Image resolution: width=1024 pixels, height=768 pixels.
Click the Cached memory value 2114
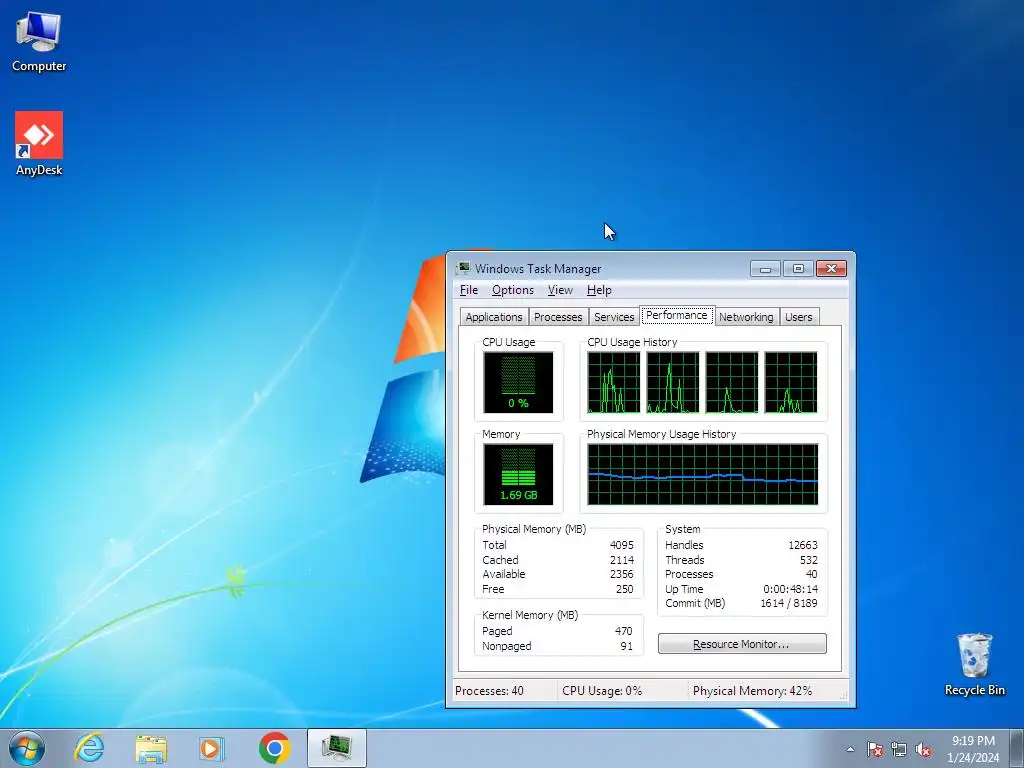coord(622,560)
